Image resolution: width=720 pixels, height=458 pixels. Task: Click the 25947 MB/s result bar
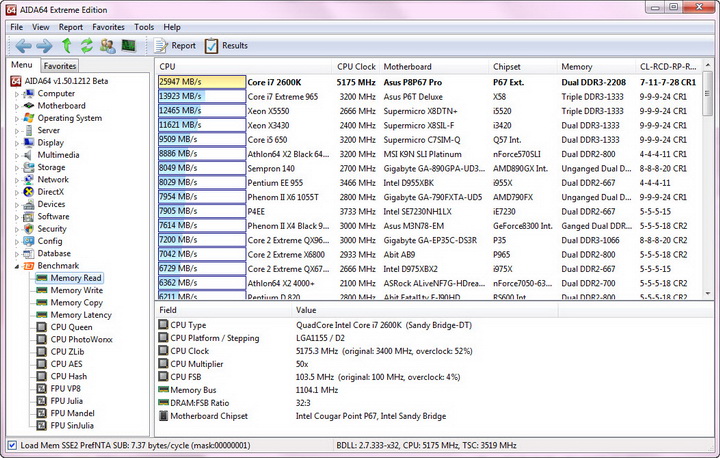click(202, 82)
